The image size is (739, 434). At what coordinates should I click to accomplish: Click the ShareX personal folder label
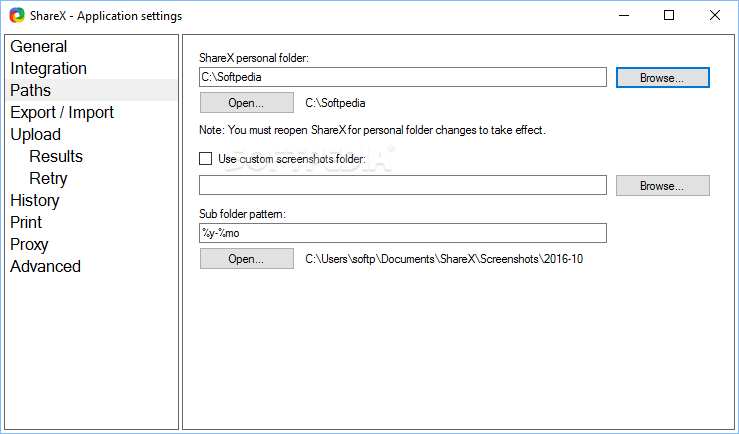click(254, 58)
